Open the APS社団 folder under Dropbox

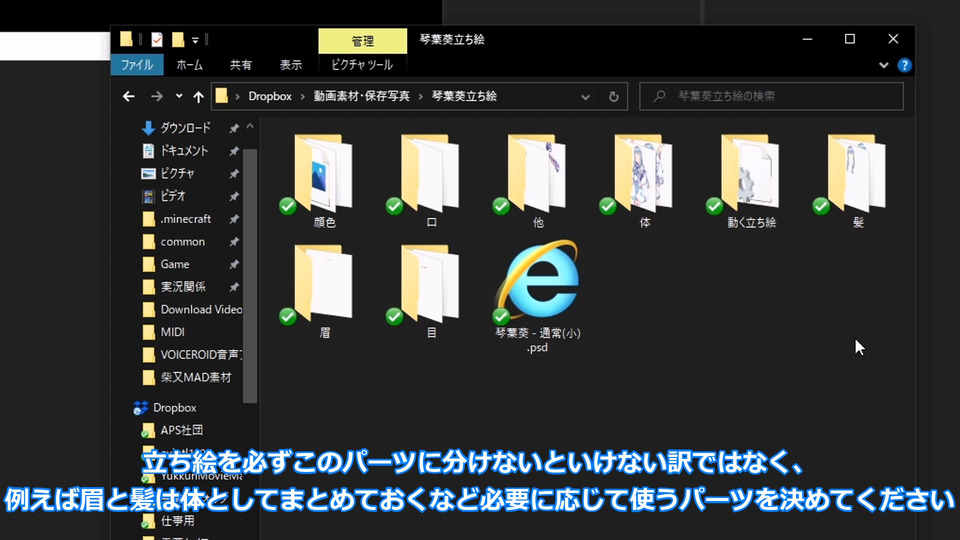coord(181,430)
